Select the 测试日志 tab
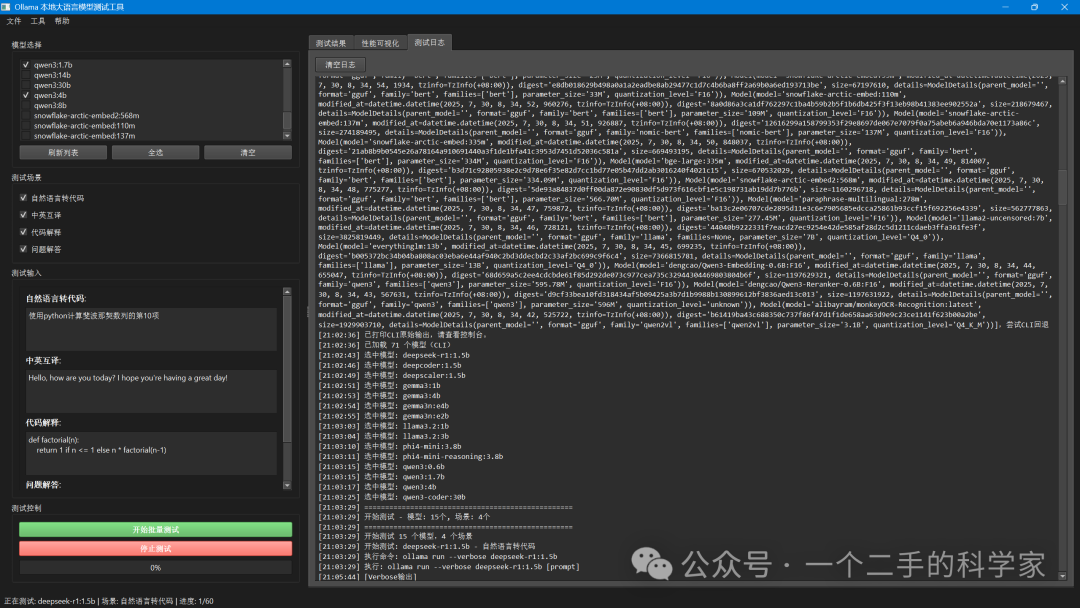Viewport: 1080px width, 608px height. tap(429, 42)
